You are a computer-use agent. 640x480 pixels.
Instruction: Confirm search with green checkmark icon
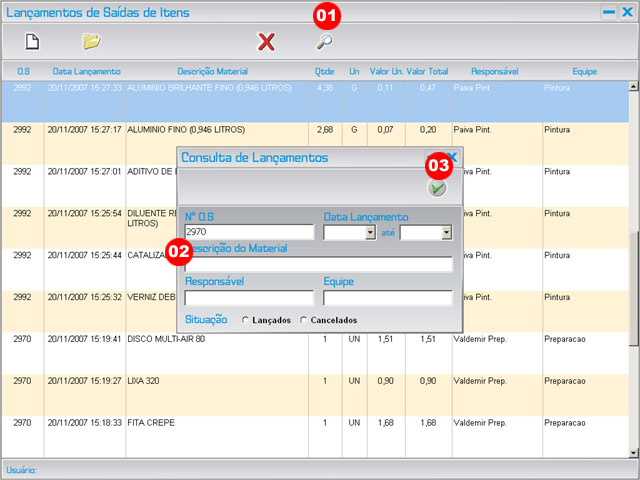(437, 188)
